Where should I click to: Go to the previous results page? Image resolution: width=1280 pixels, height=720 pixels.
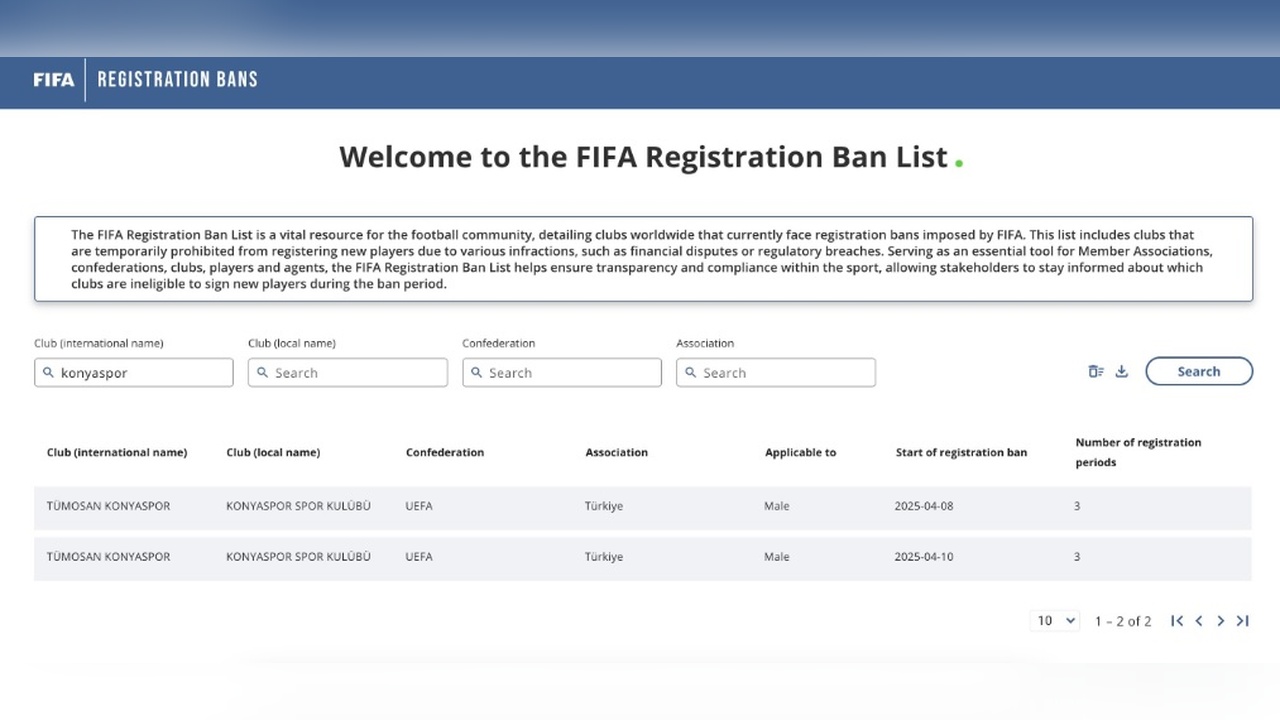coord(1199,621)
